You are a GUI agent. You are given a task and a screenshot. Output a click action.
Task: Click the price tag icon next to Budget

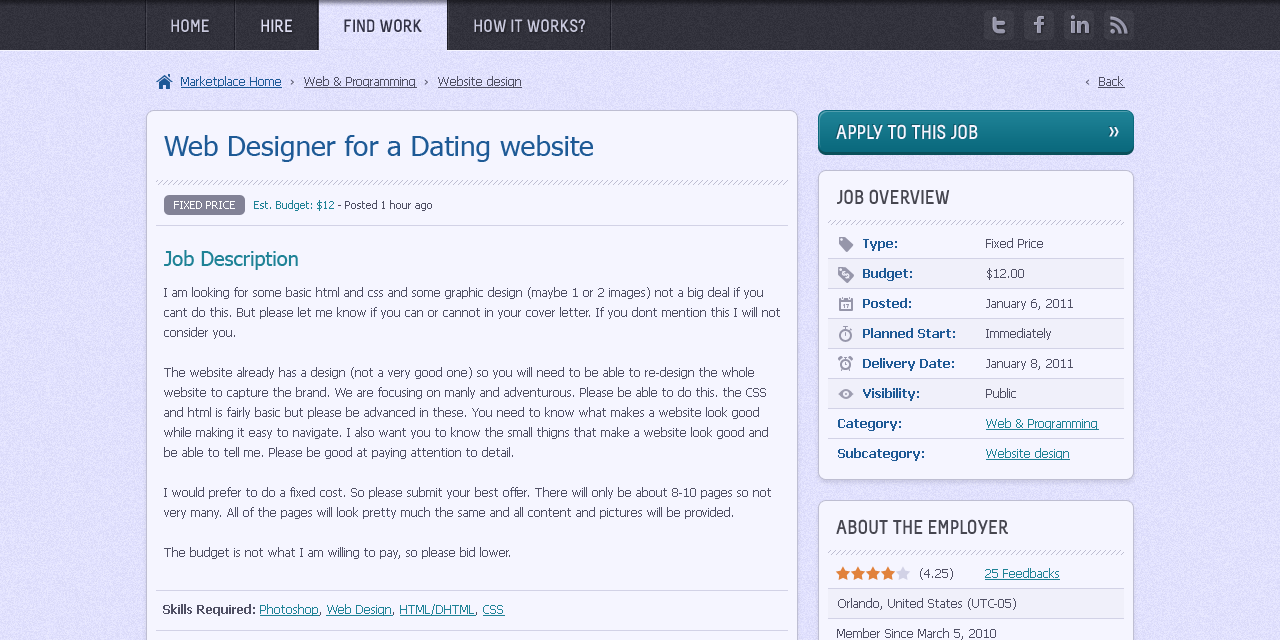click(845, 273)
